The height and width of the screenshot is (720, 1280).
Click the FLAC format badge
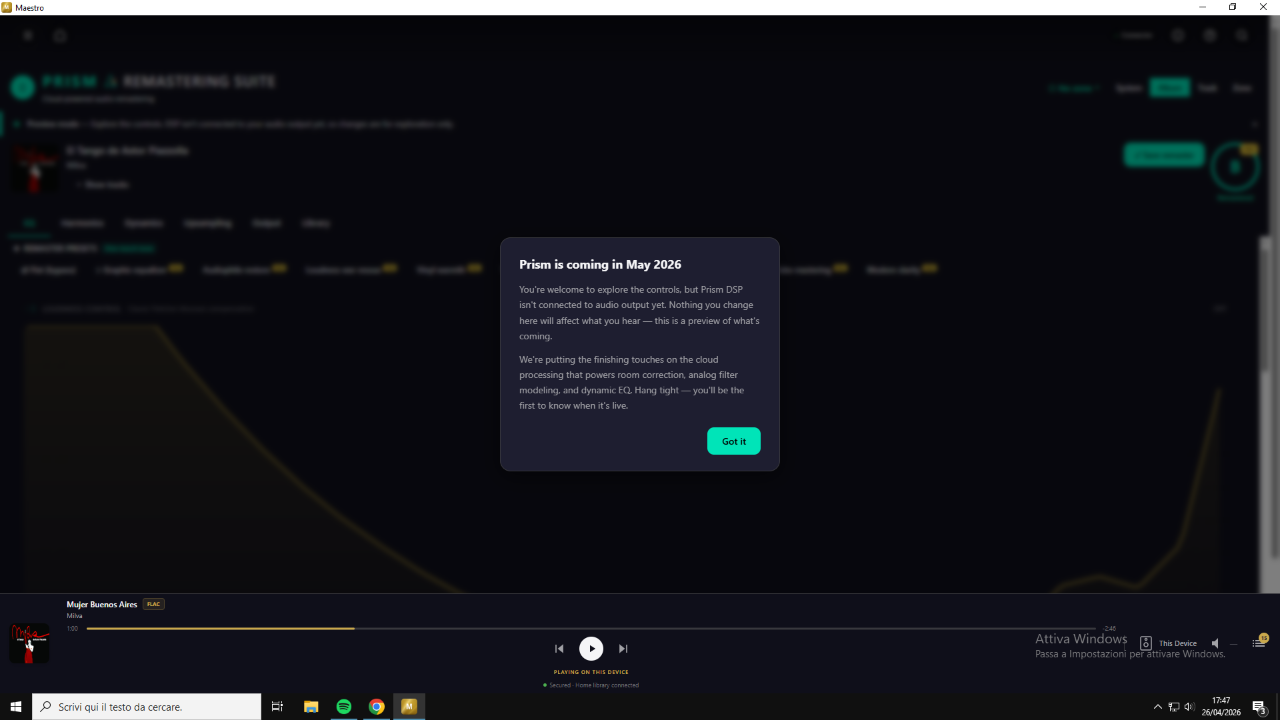(154, 604)
